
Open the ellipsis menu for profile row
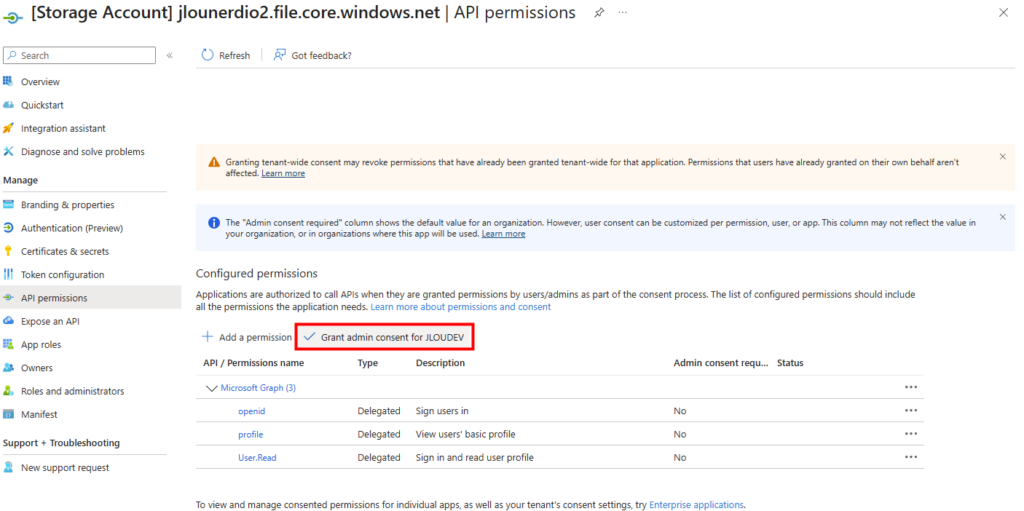coord(911,434)
